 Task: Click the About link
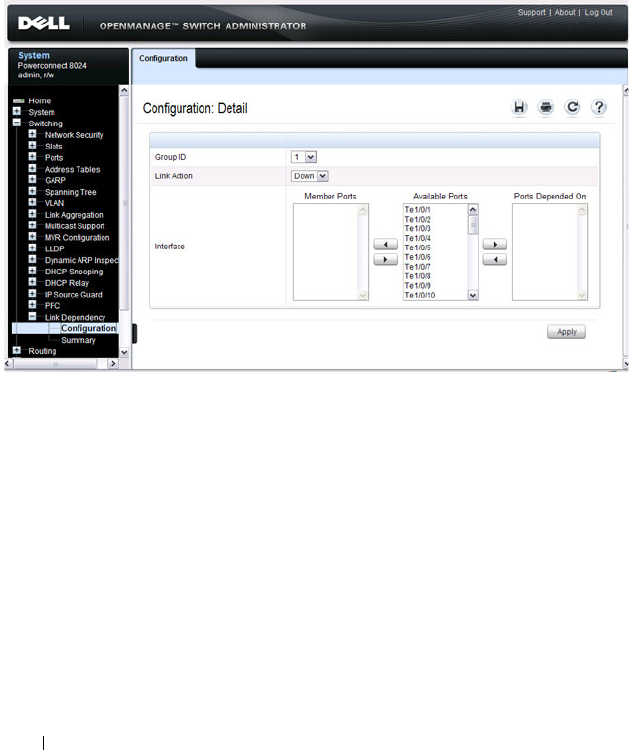(565, 12)
